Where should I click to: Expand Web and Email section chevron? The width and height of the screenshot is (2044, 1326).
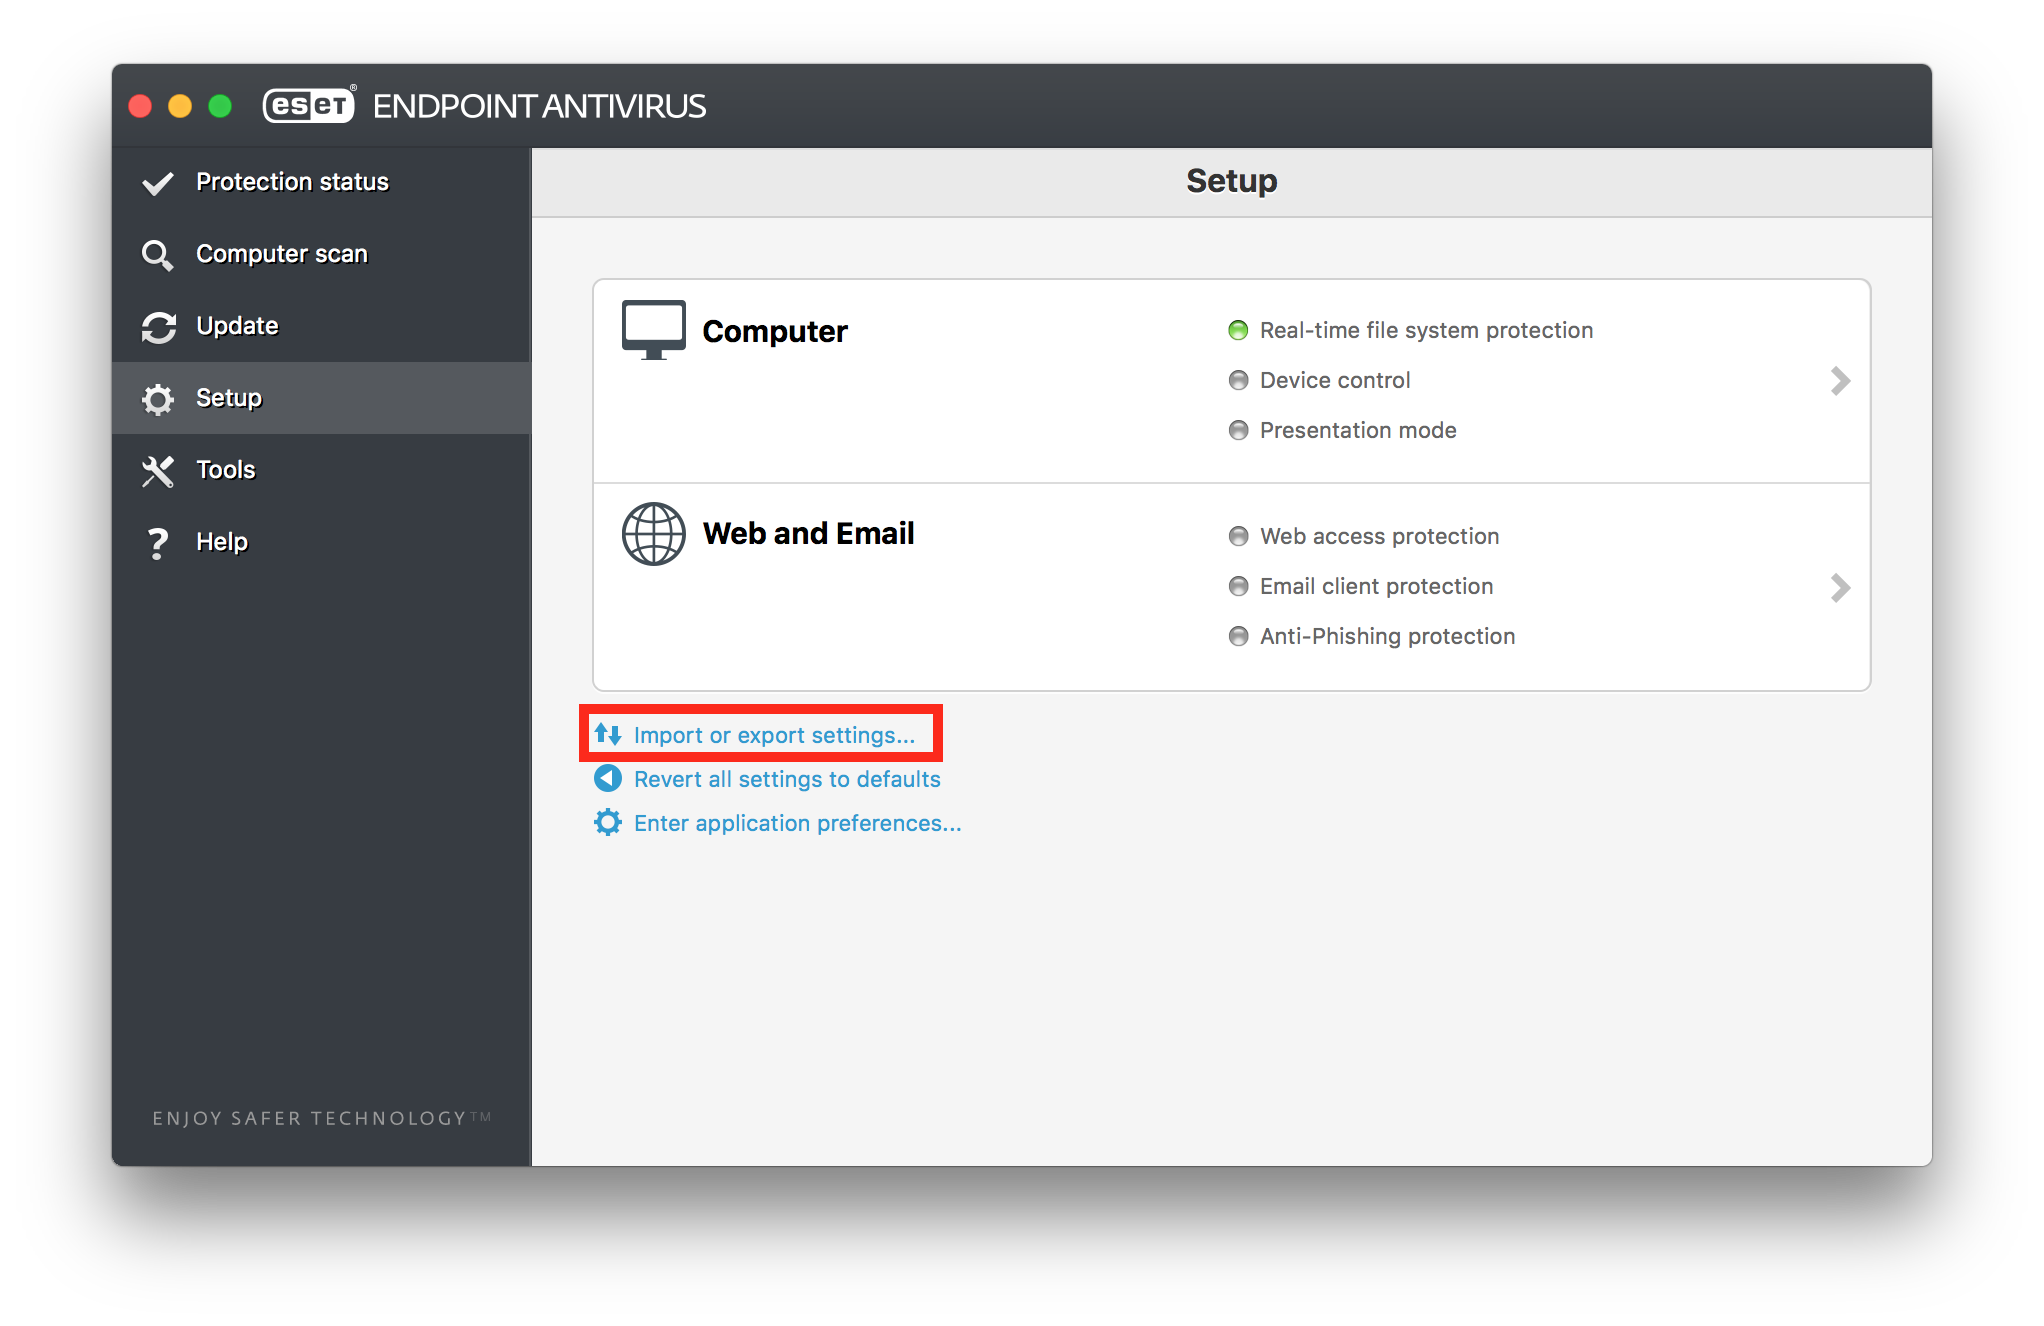(x=1839, y=587)
